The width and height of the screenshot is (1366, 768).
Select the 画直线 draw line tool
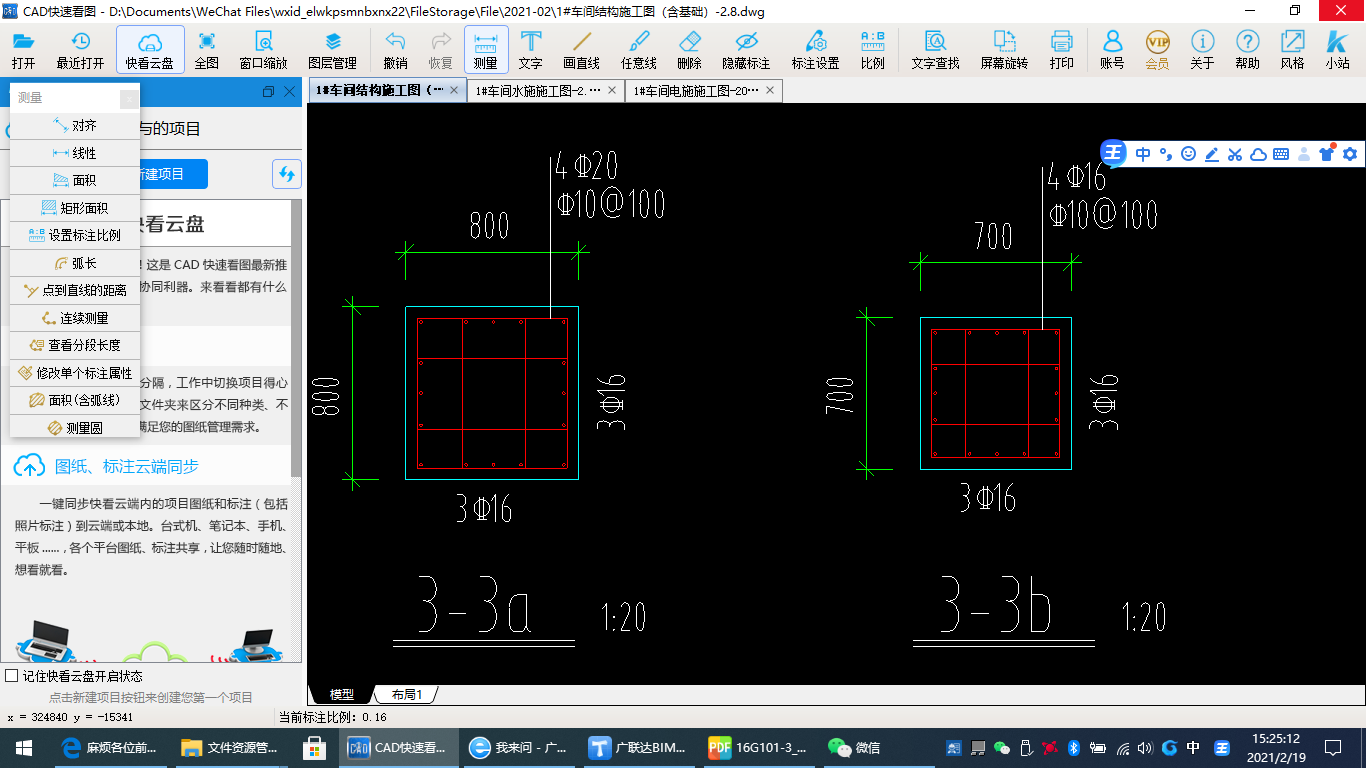(581, 50)
